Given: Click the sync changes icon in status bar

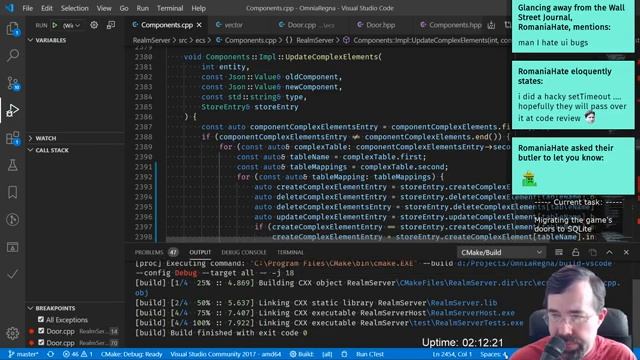Looking at the screenshot, I should 51,354.
